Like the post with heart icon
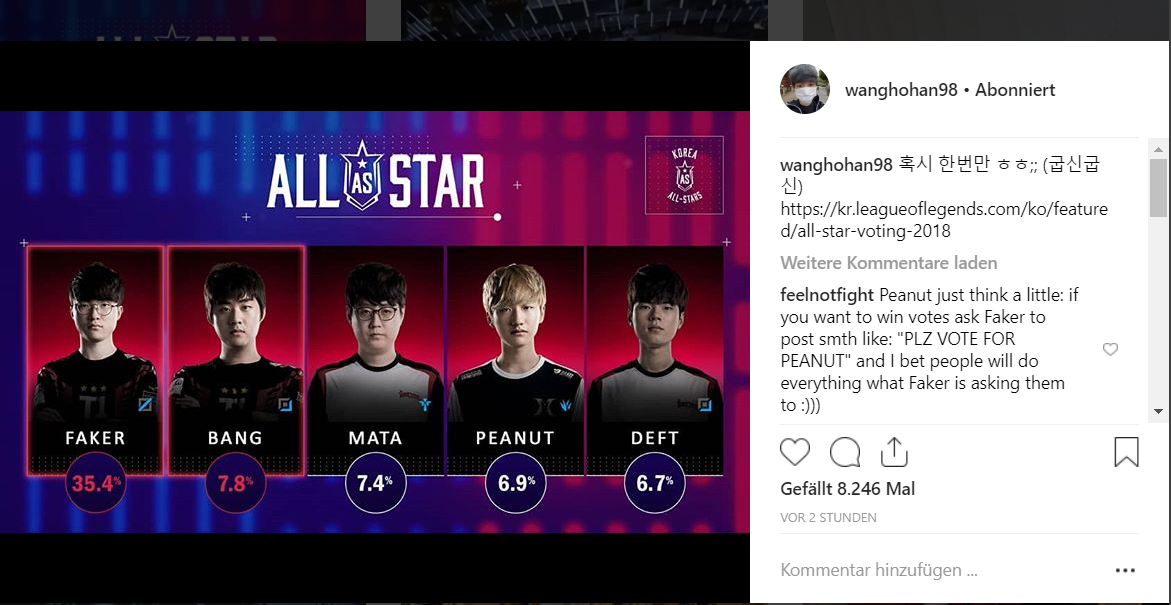 [x=795, y=452]
